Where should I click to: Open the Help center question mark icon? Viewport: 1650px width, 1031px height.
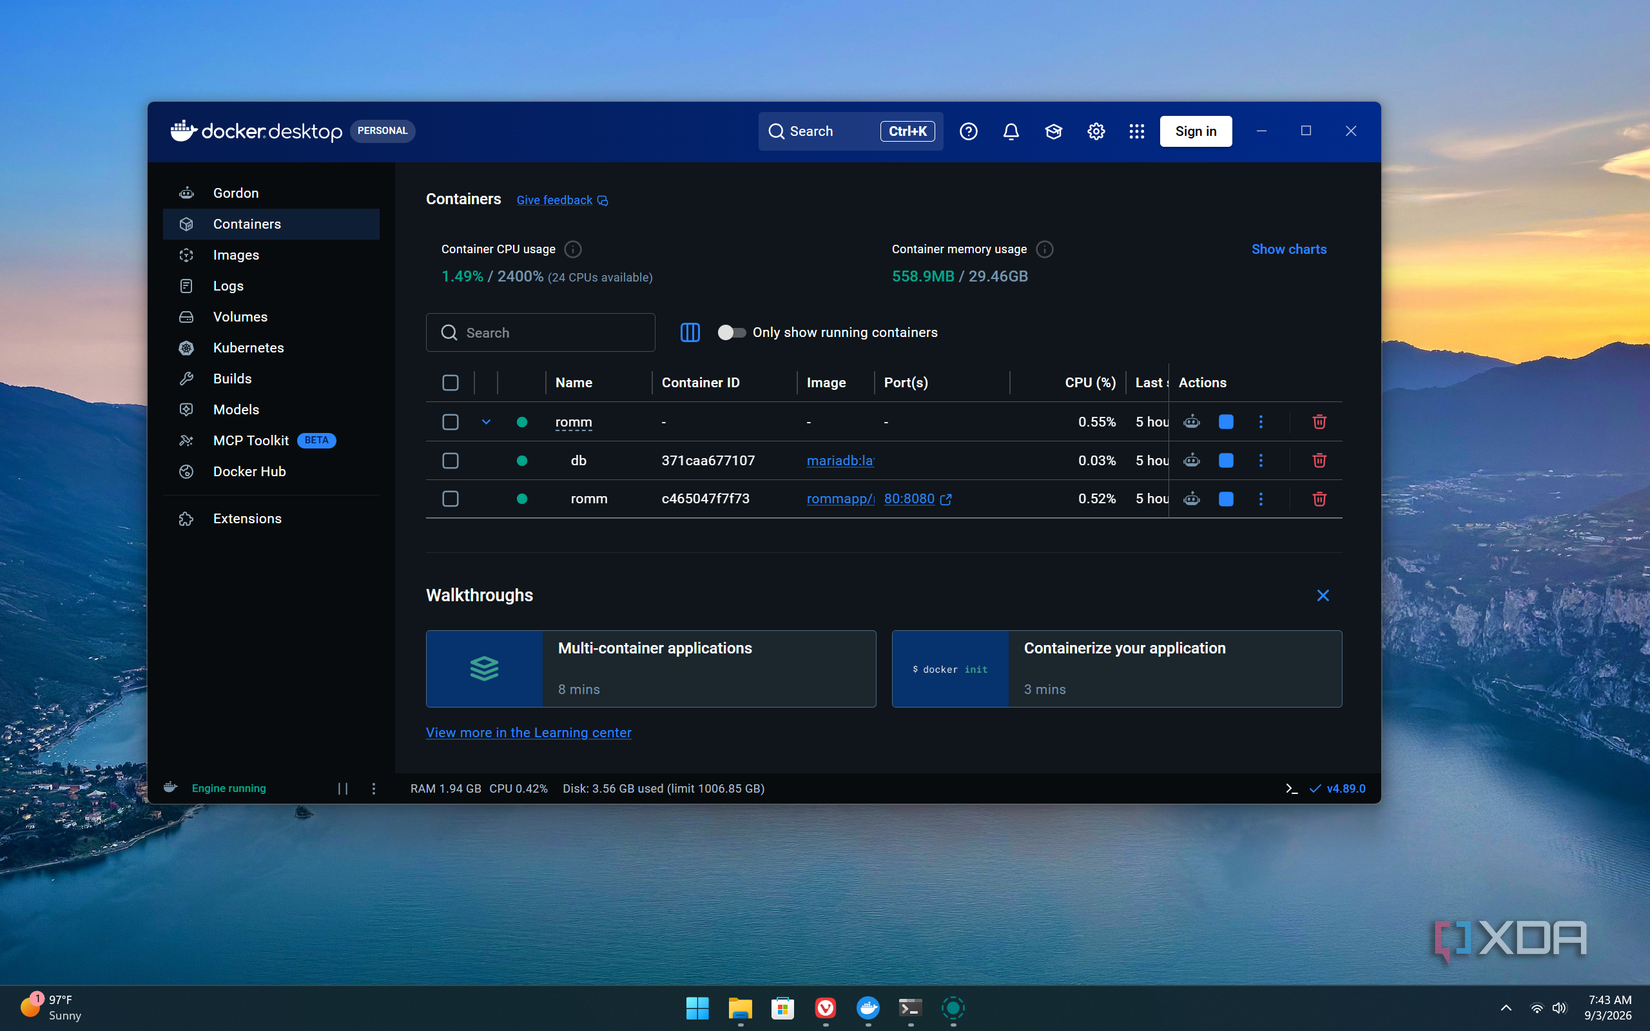tap(968, 131)
